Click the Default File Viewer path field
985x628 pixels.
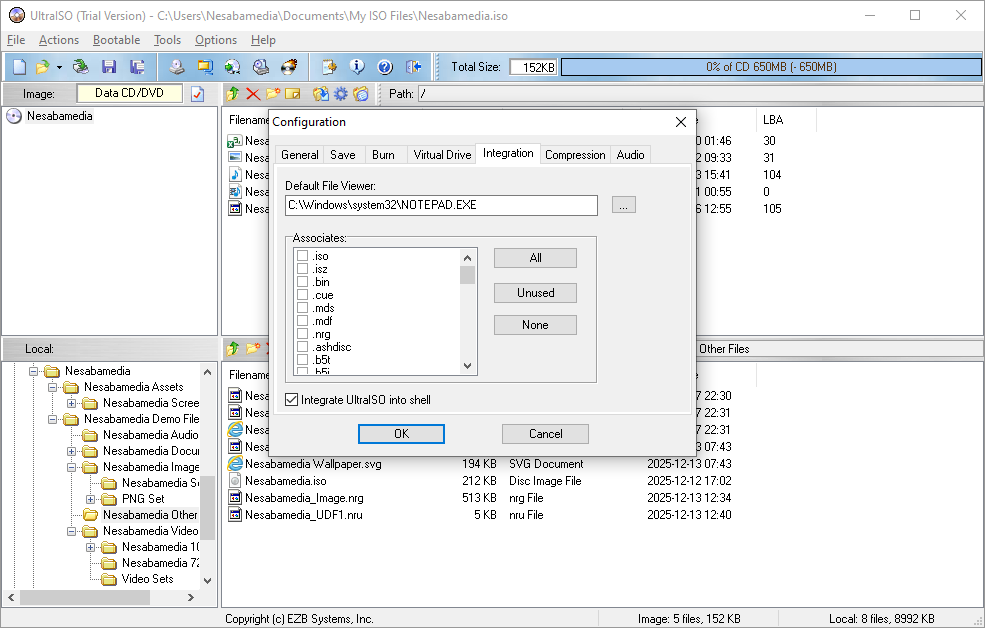pyautogui.click(x=441, y=205)
